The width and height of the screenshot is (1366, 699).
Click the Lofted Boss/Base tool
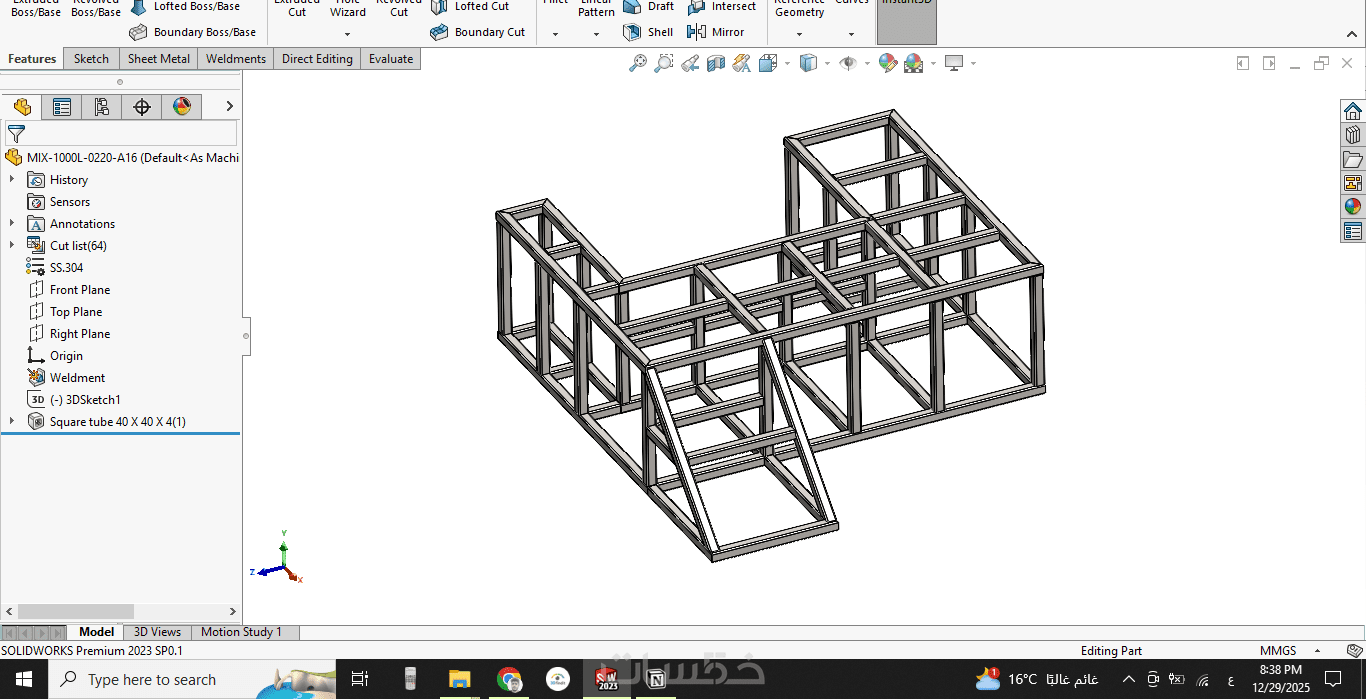pyautogui.click(x=186, y=6)
